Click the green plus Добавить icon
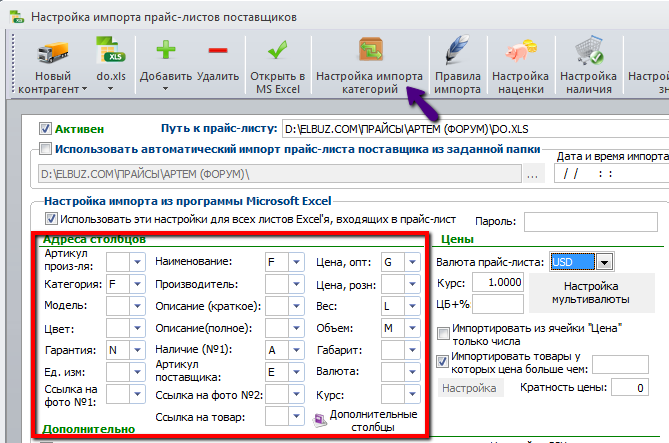669x443 pixels. pyautogui.click(x=166, y=50)
